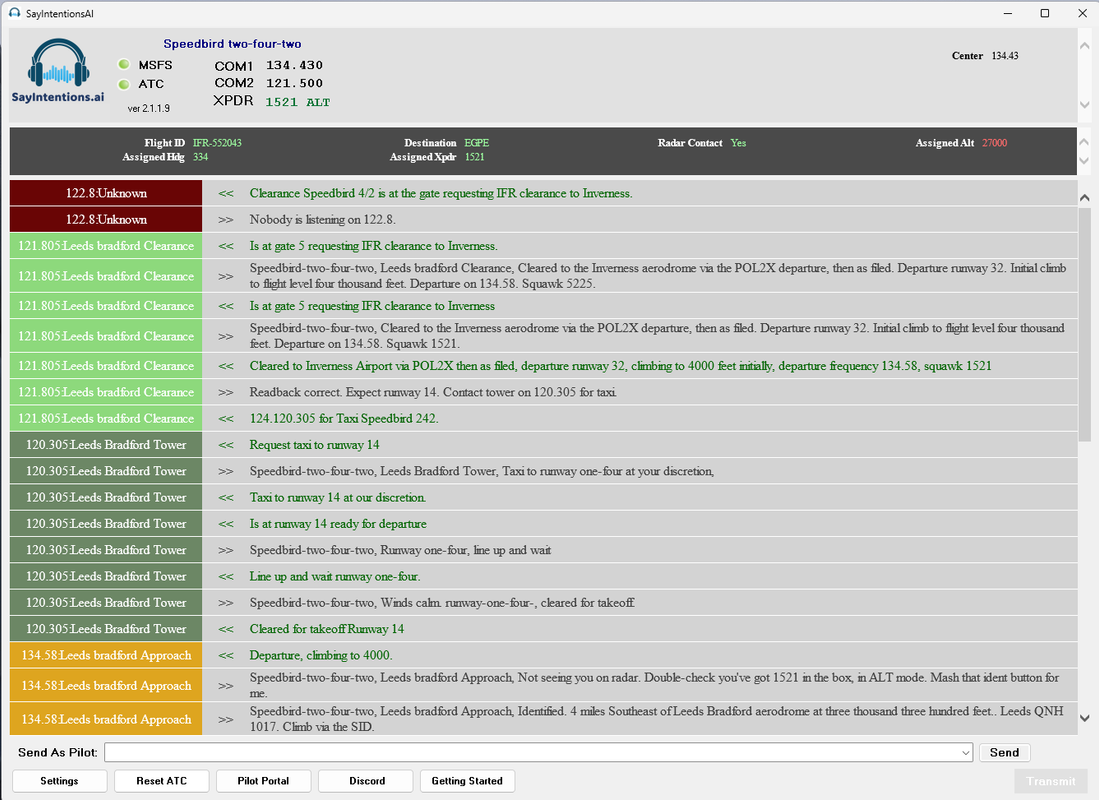The height and width of the screenshot is (800, 1099).
Task: Click the Flight ID value IFR-552043
Action: (x=217, y=143)
